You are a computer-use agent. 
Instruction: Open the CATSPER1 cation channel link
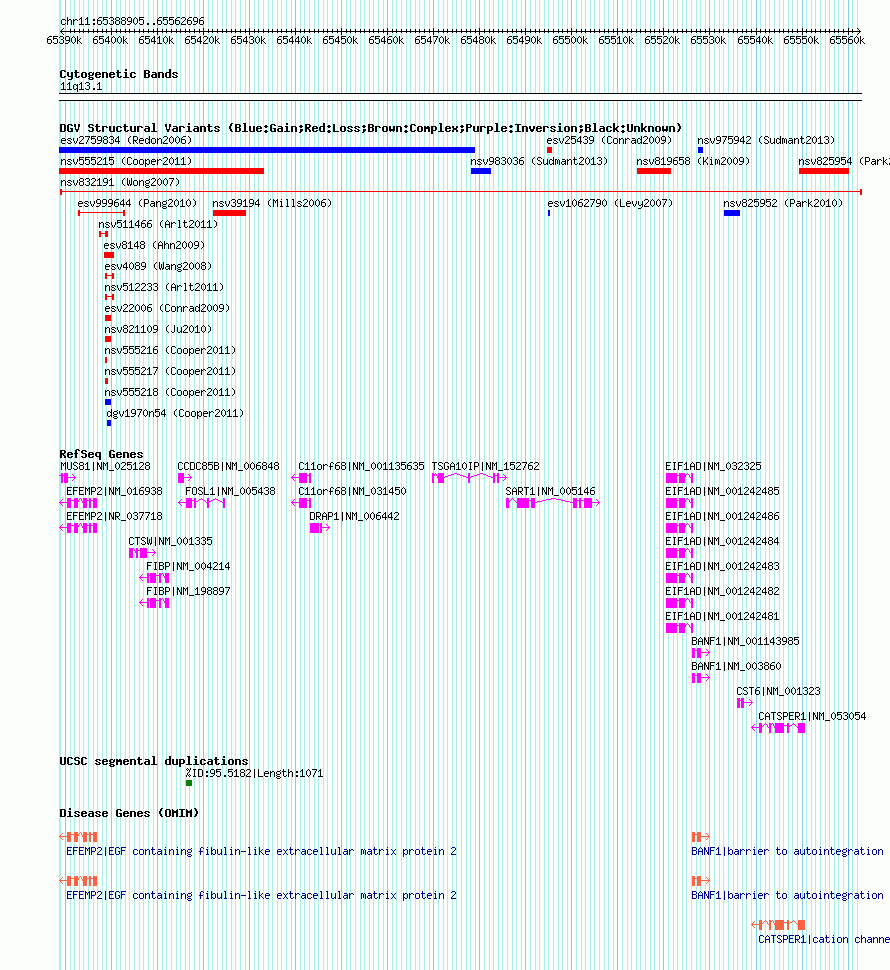click(x=824, y=939)
